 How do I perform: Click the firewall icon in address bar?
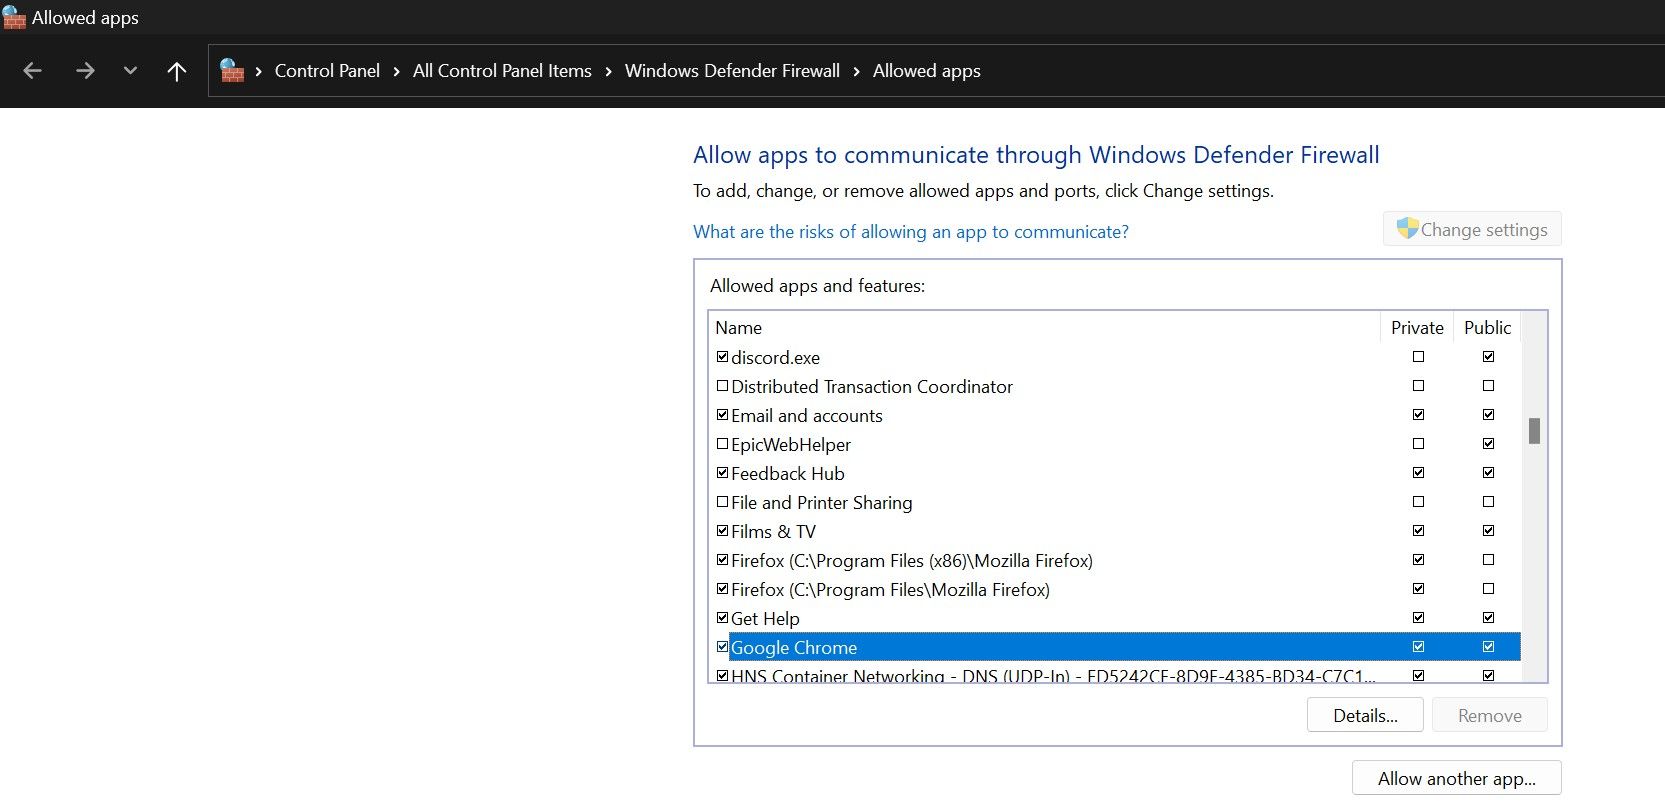232,71
